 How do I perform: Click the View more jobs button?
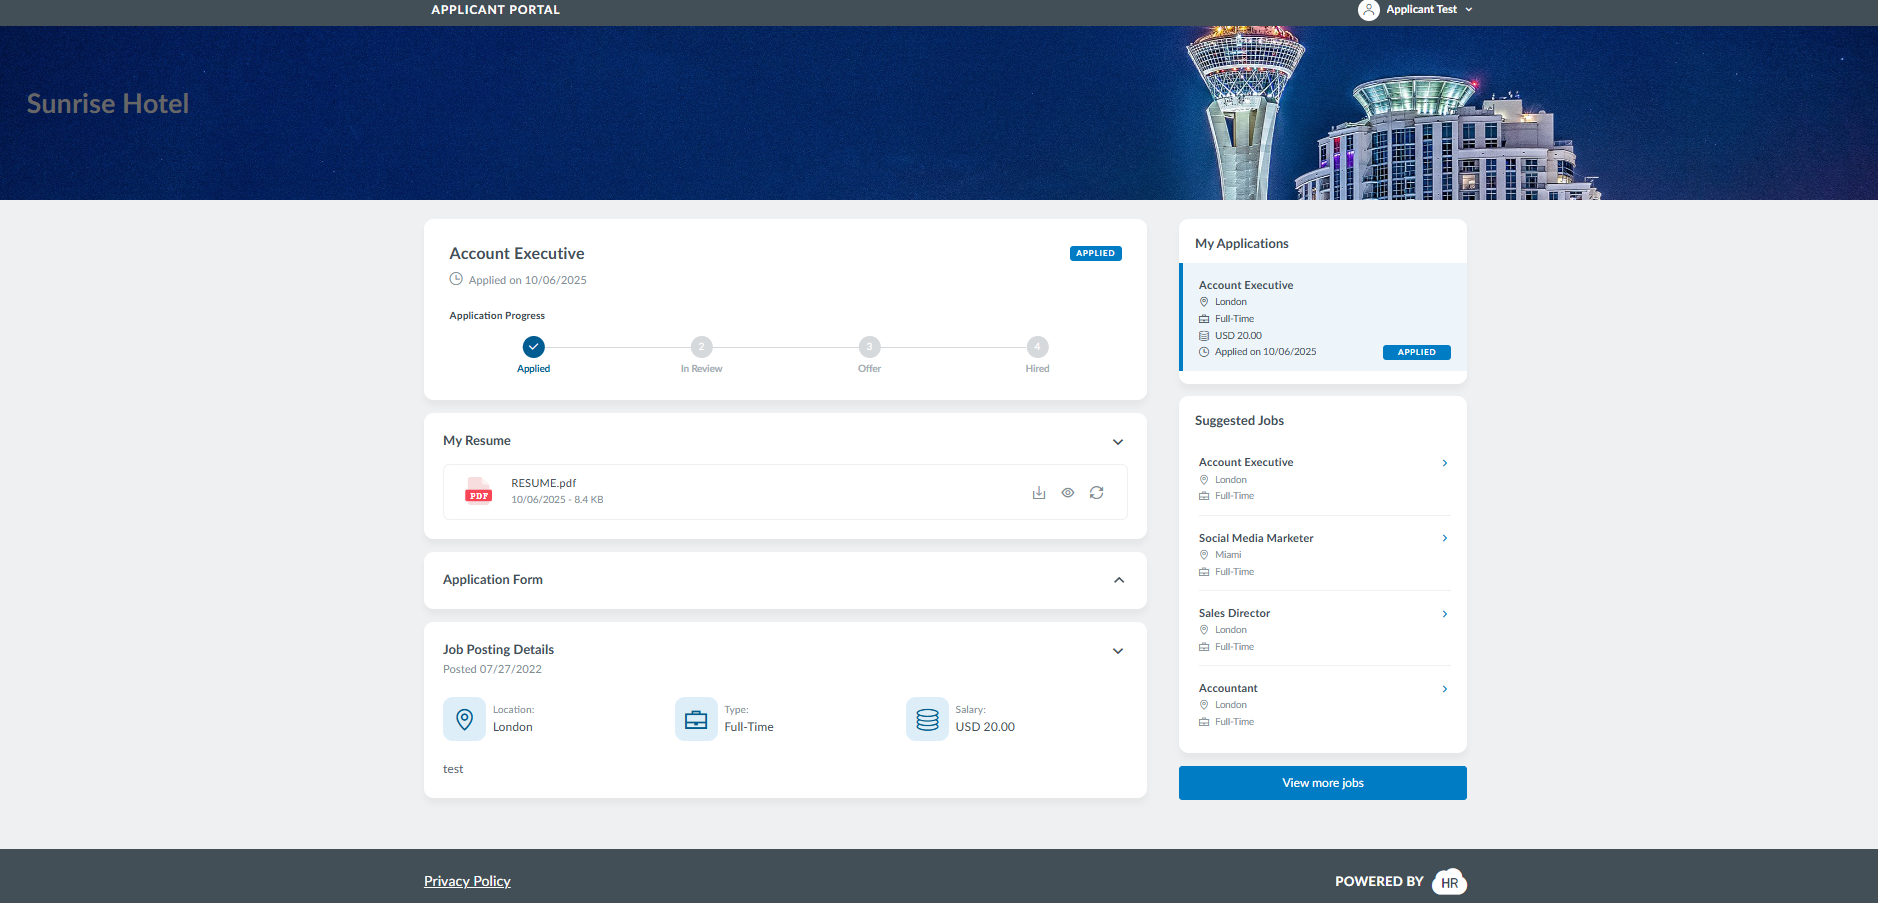[1323, 783]
